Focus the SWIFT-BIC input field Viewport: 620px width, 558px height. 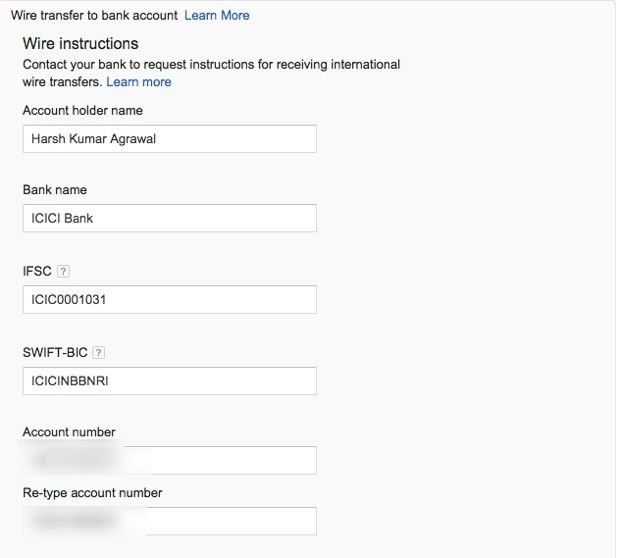(169, 380)
